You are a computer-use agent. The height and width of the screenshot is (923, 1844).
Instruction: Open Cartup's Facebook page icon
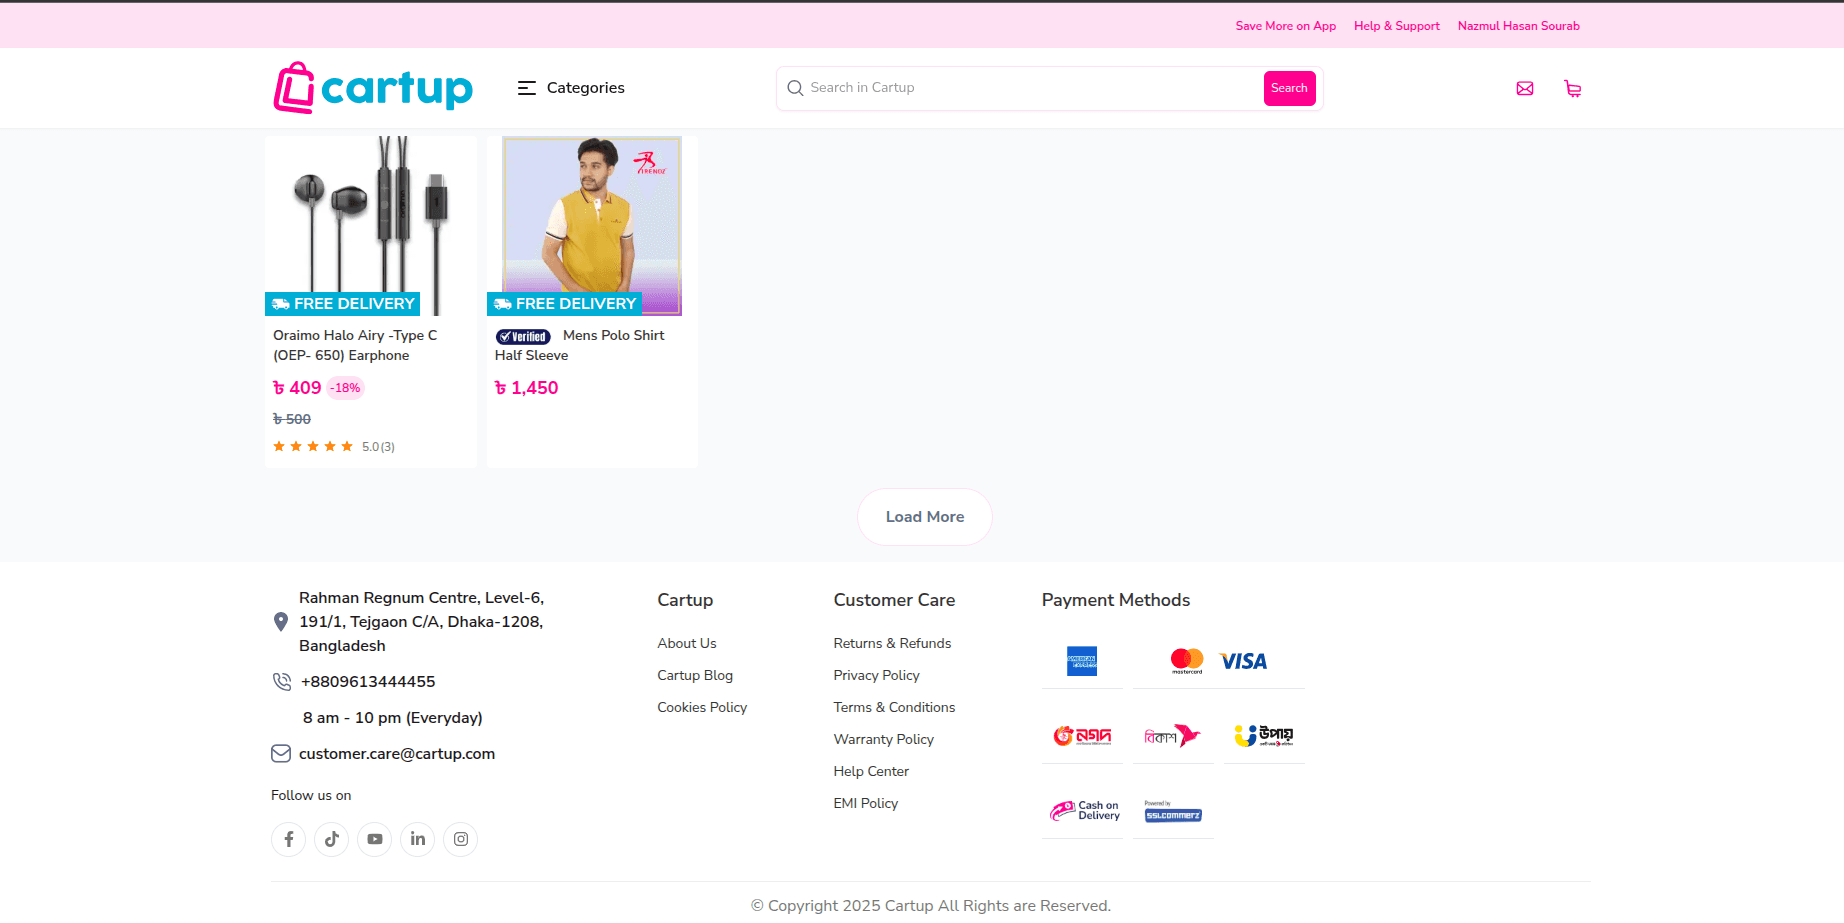(289, 839)
